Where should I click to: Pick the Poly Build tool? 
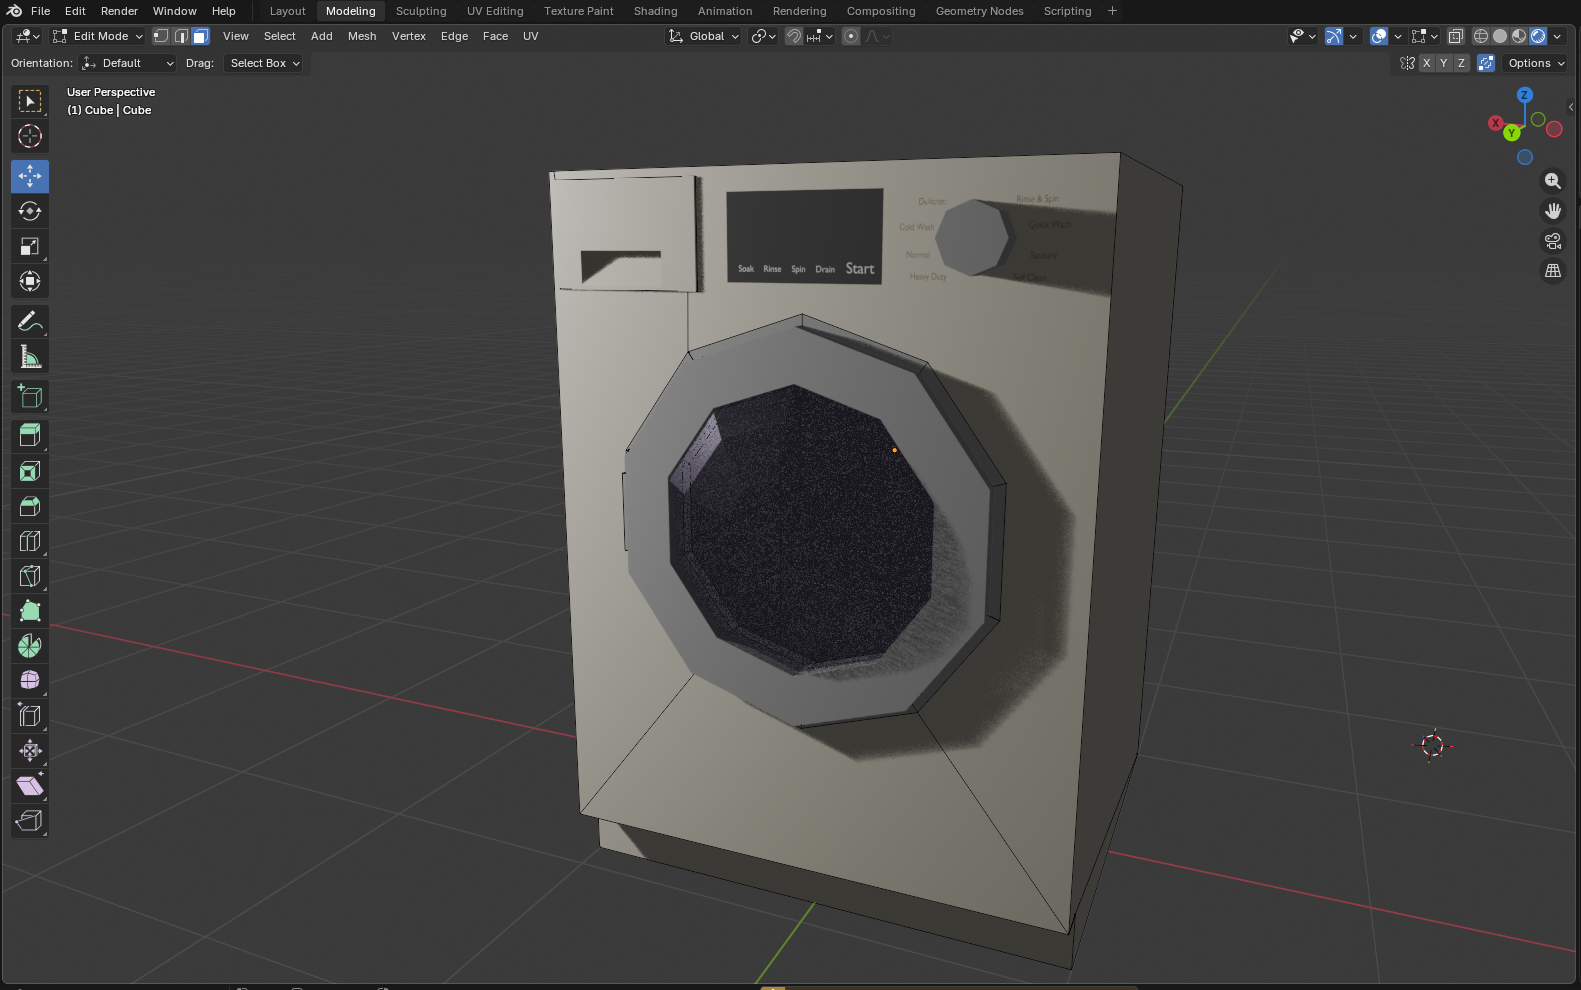tap(30, 611)
